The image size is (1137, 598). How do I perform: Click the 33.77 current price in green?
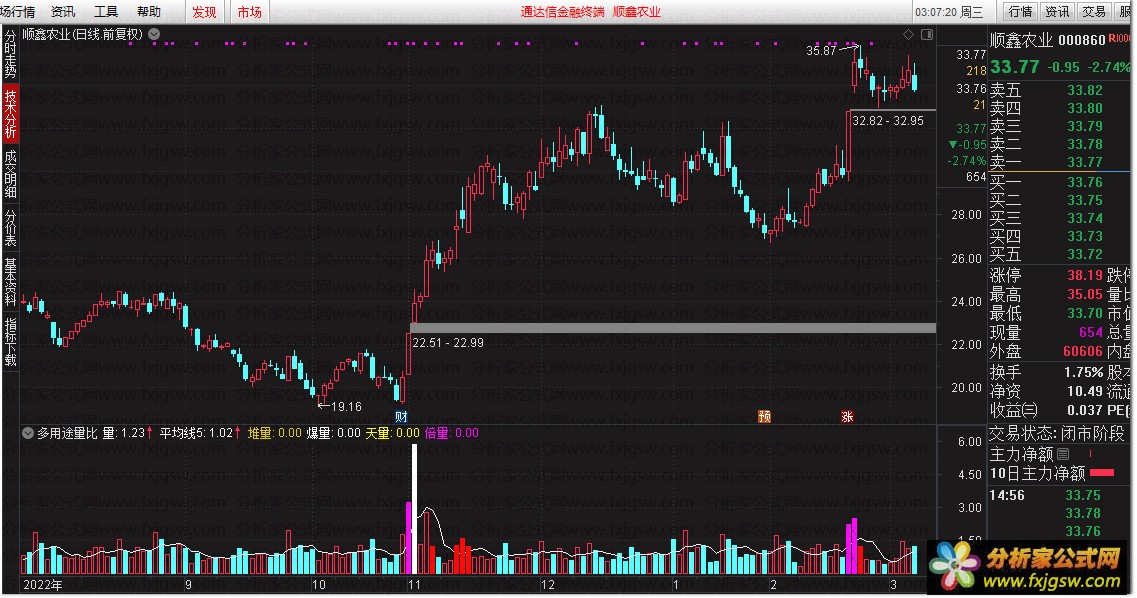1014,67
